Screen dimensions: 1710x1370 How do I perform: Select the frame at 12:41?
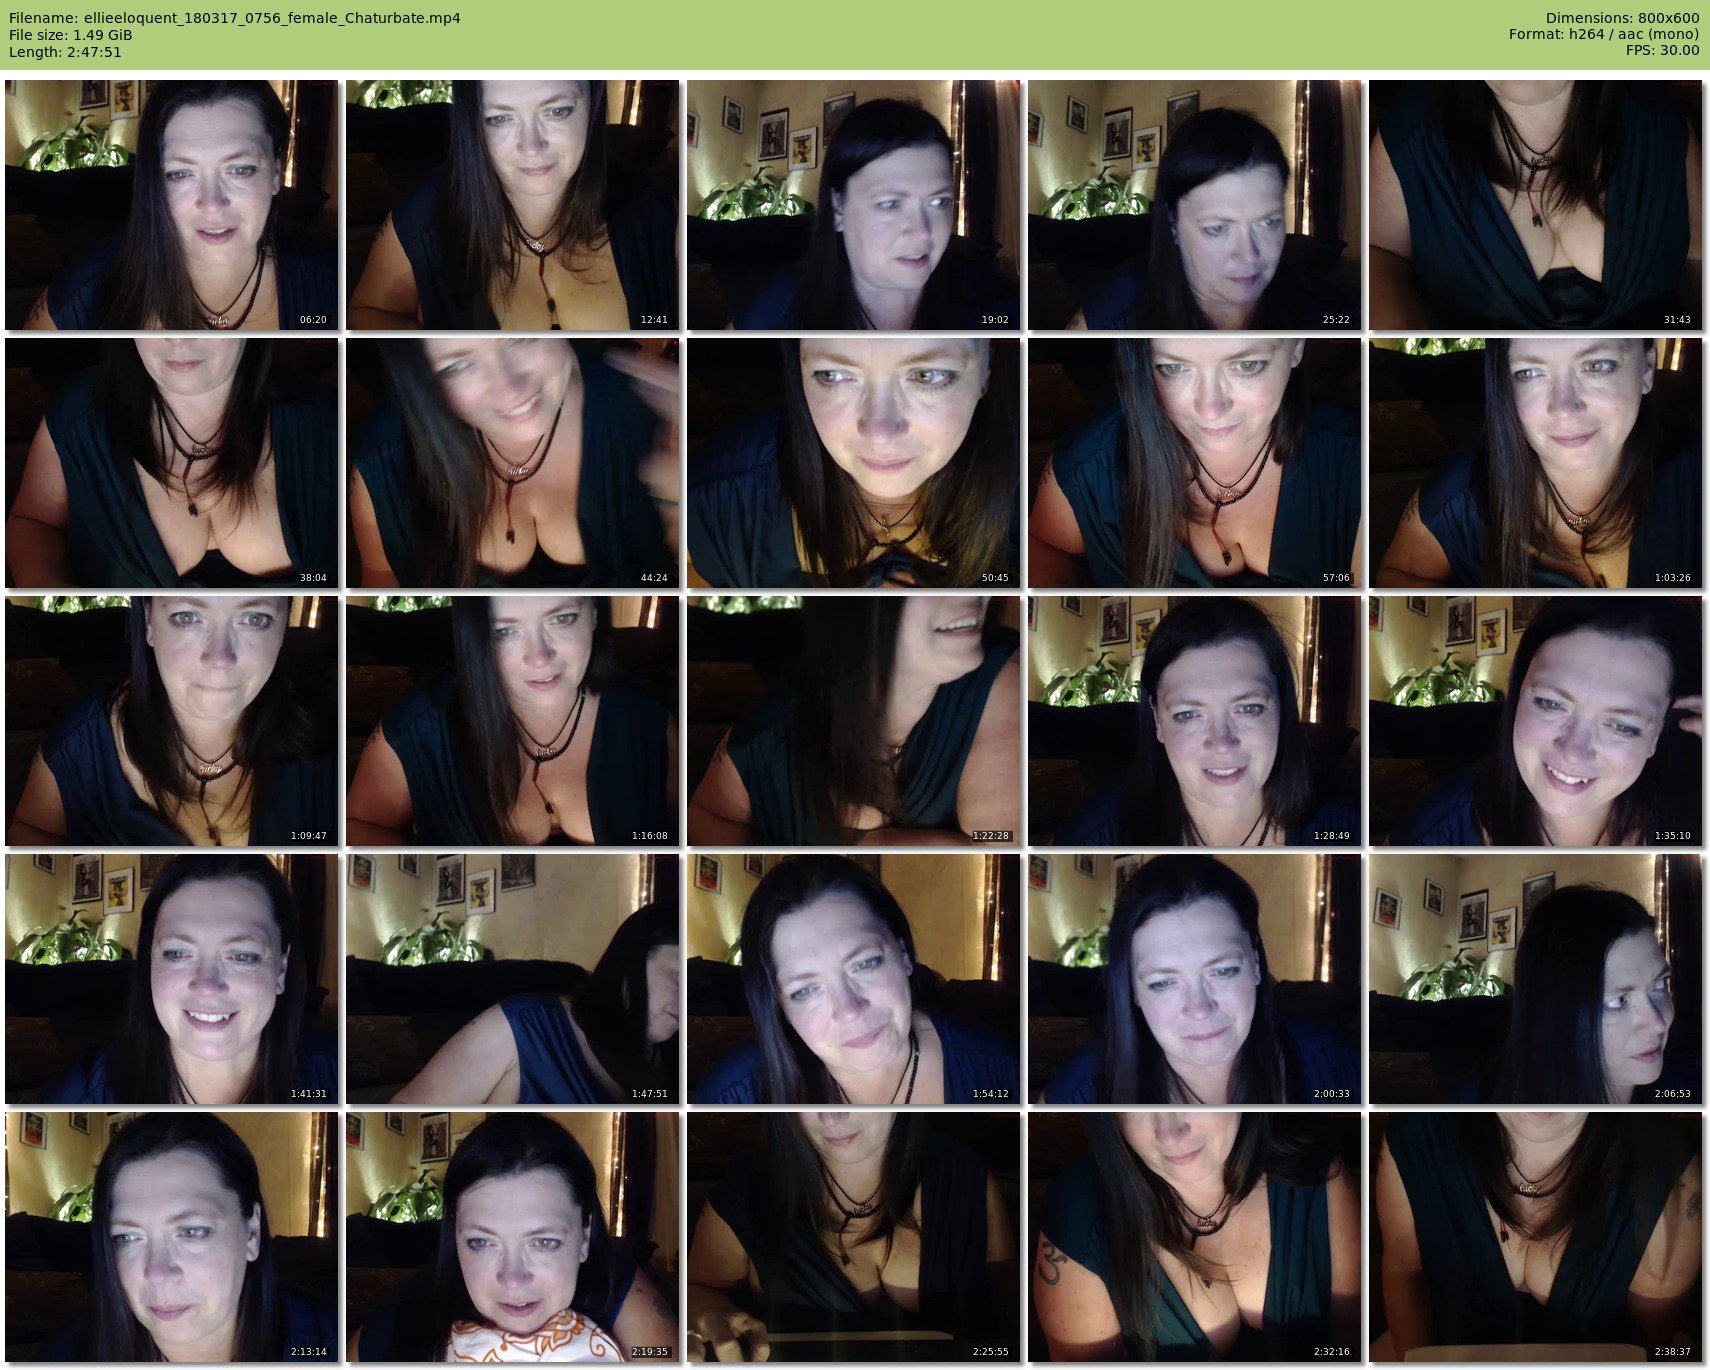click(x=512, y=205)
